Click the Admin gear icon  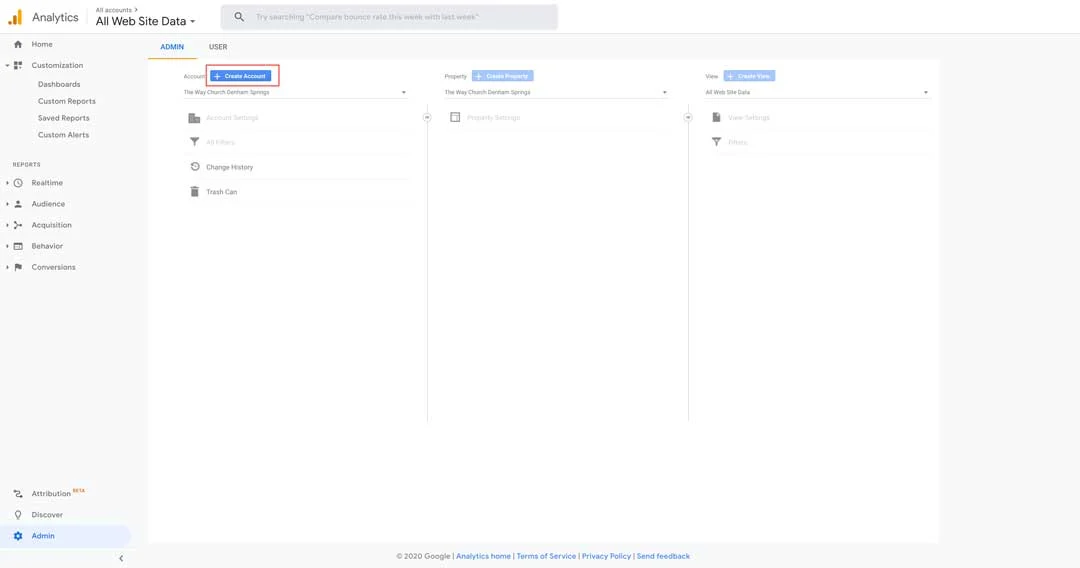click(x=18, y=536)
